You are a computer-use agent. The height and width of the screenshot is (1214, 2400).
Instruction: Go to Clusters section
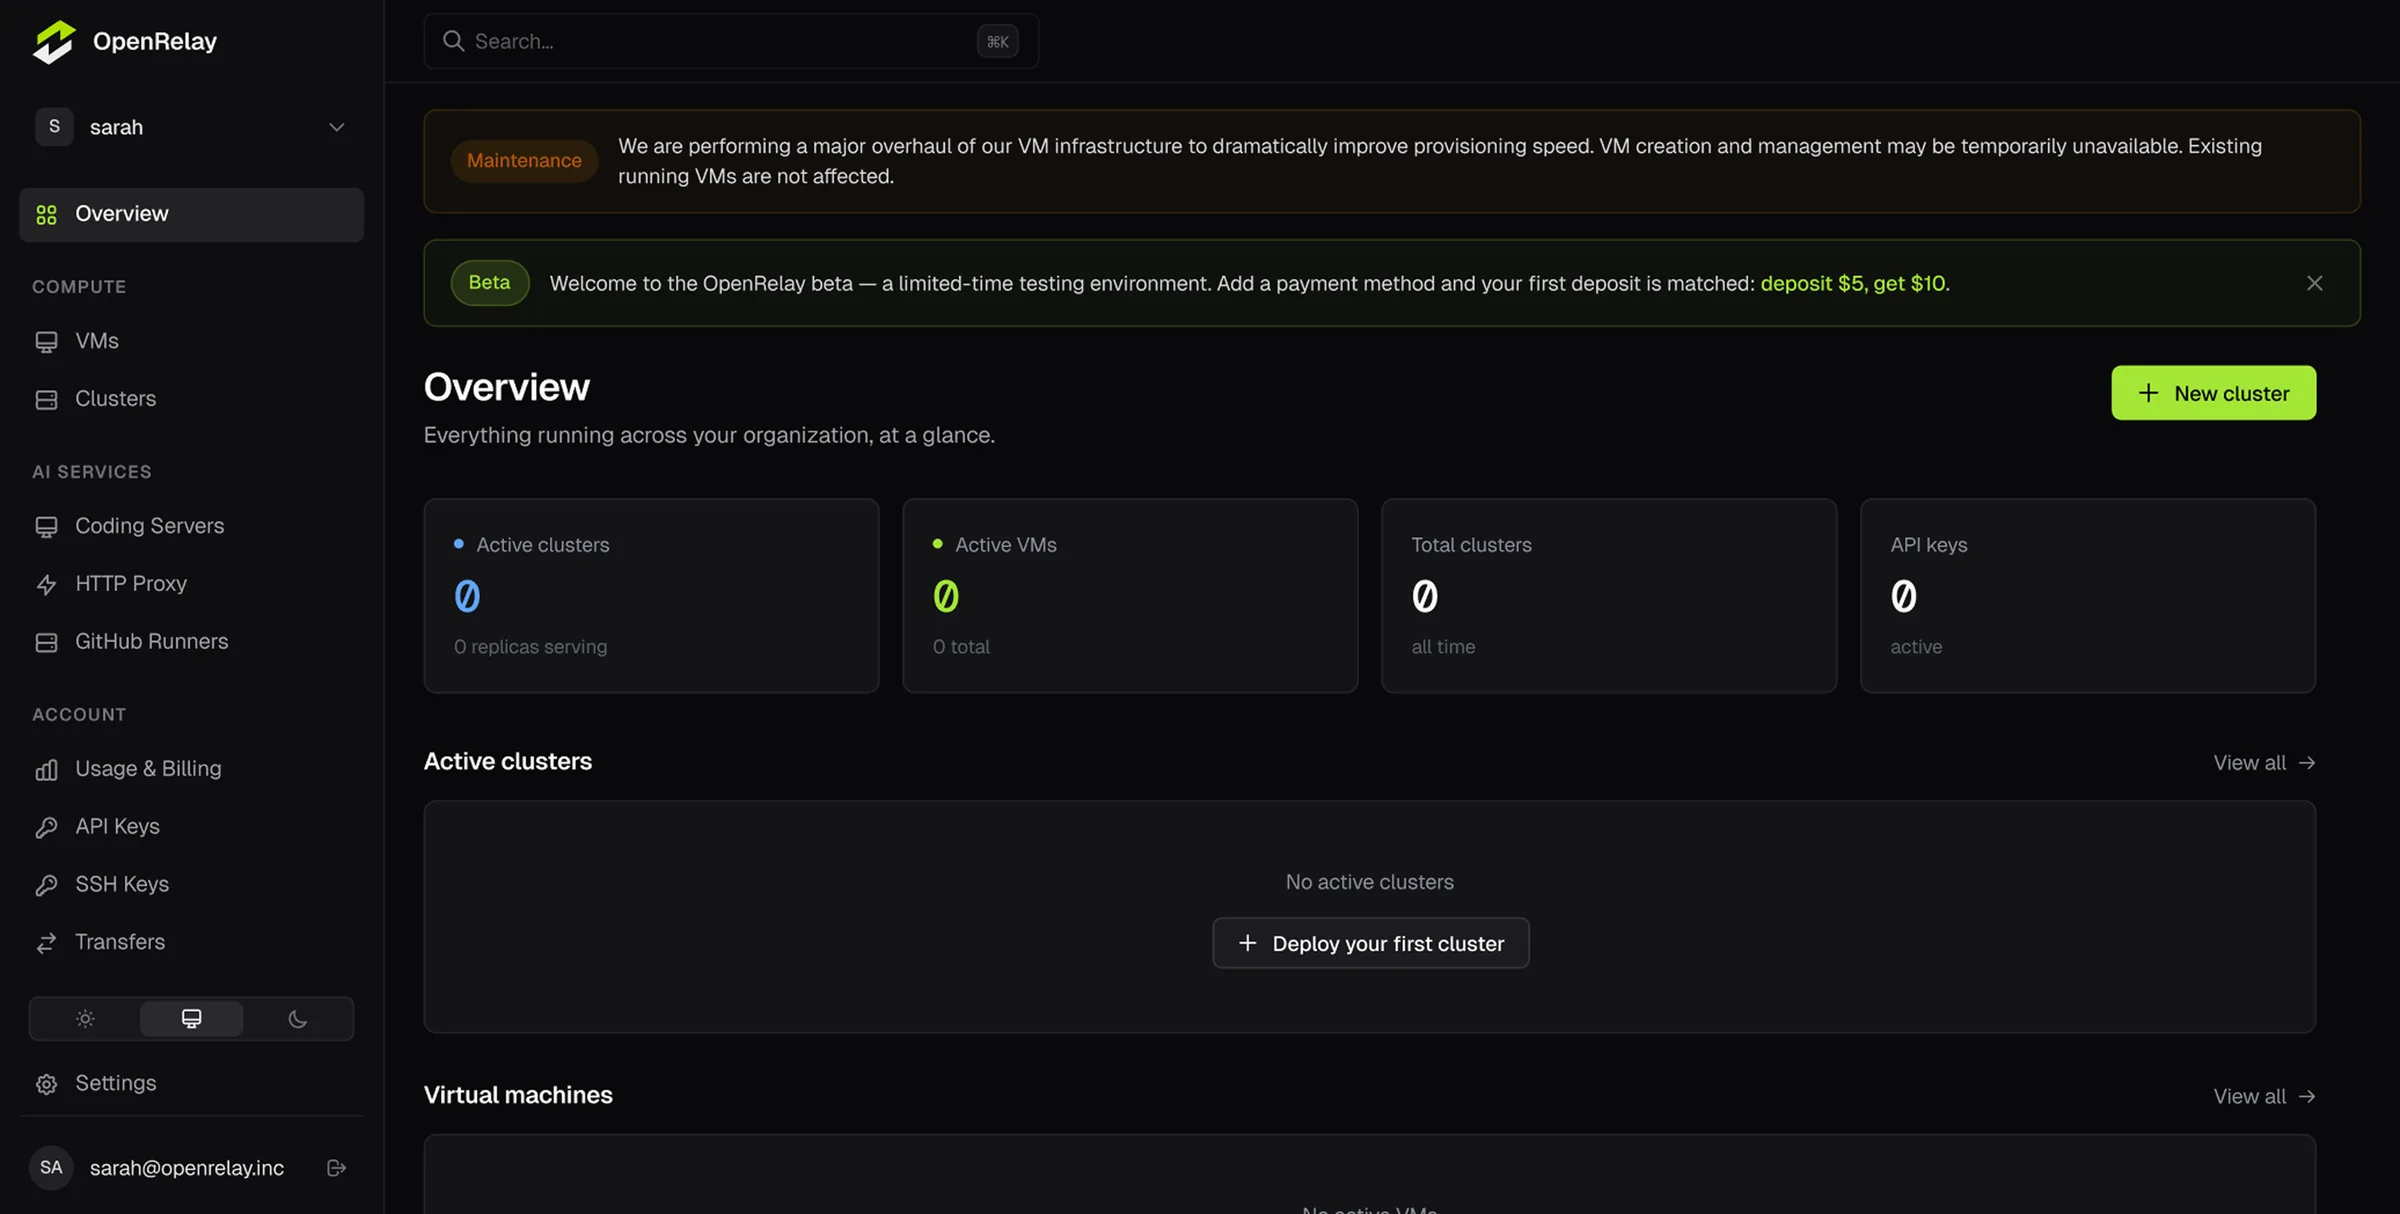pyautogui.click(x=191, y=399)
